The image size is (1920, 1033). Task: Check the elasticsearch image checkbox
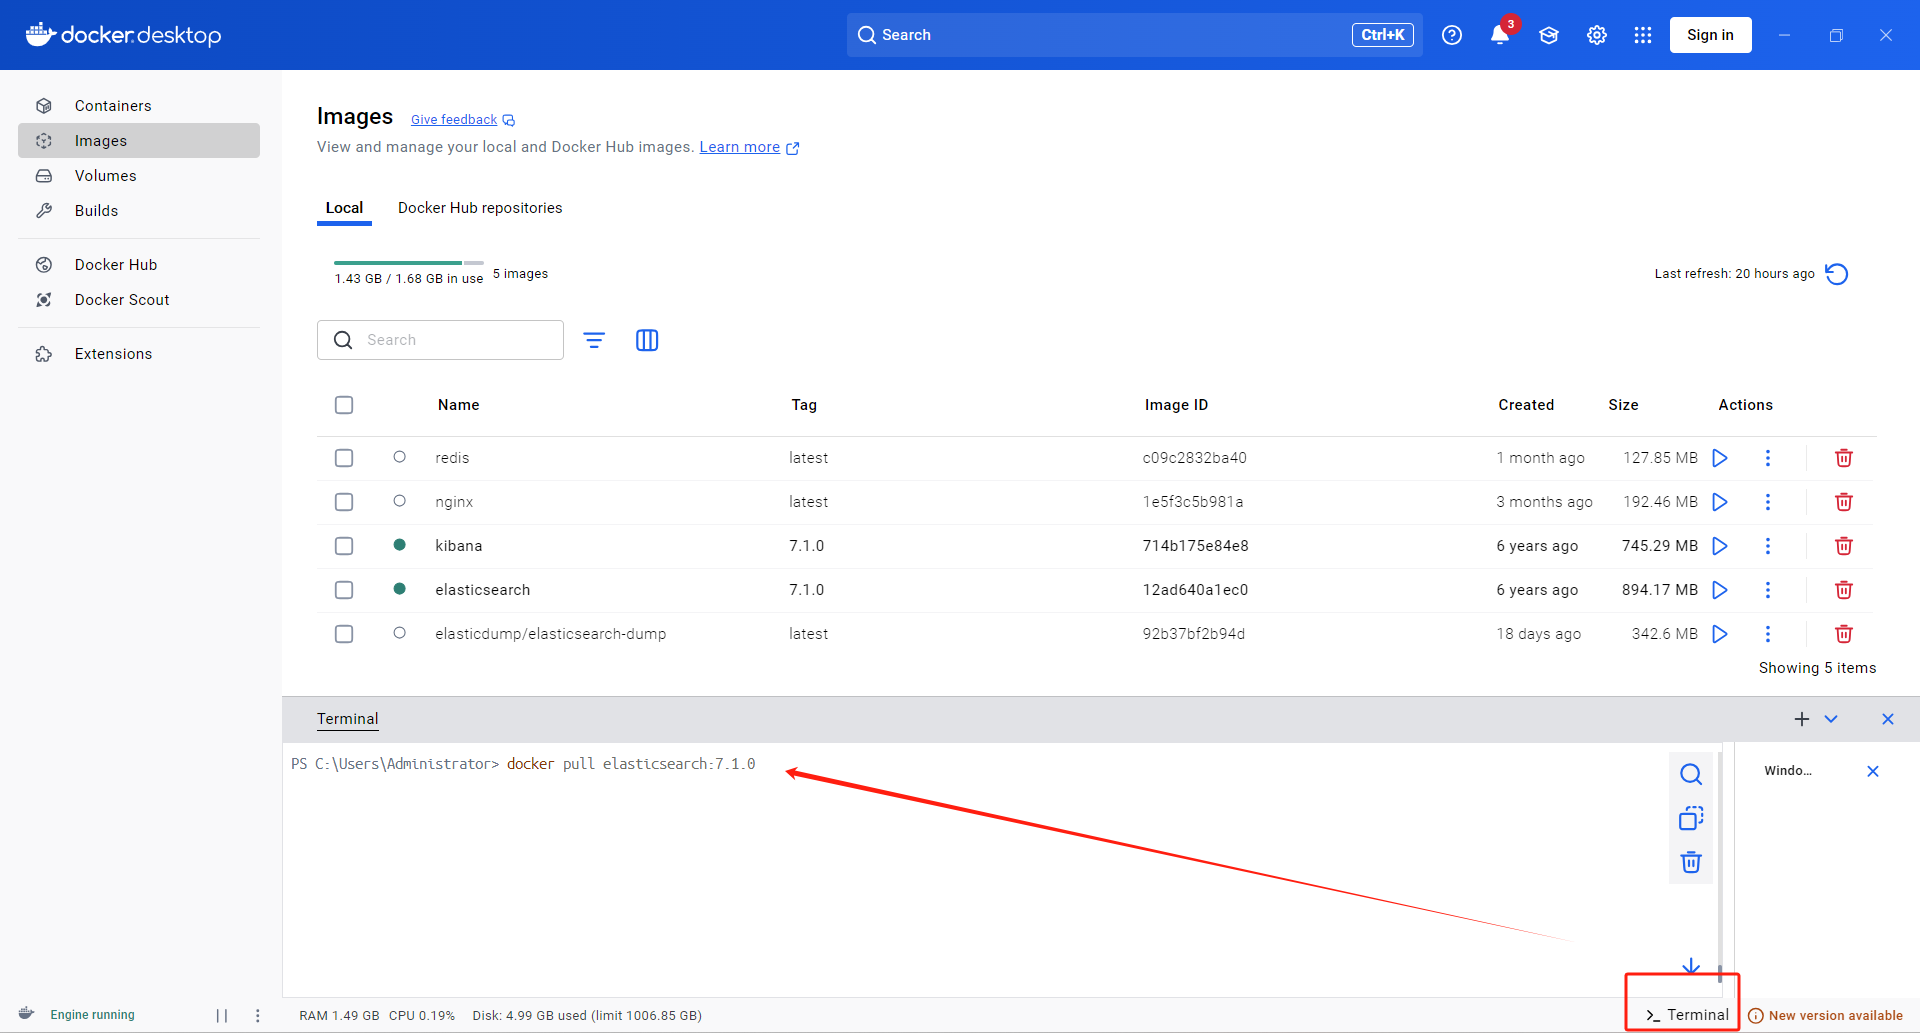344,590
